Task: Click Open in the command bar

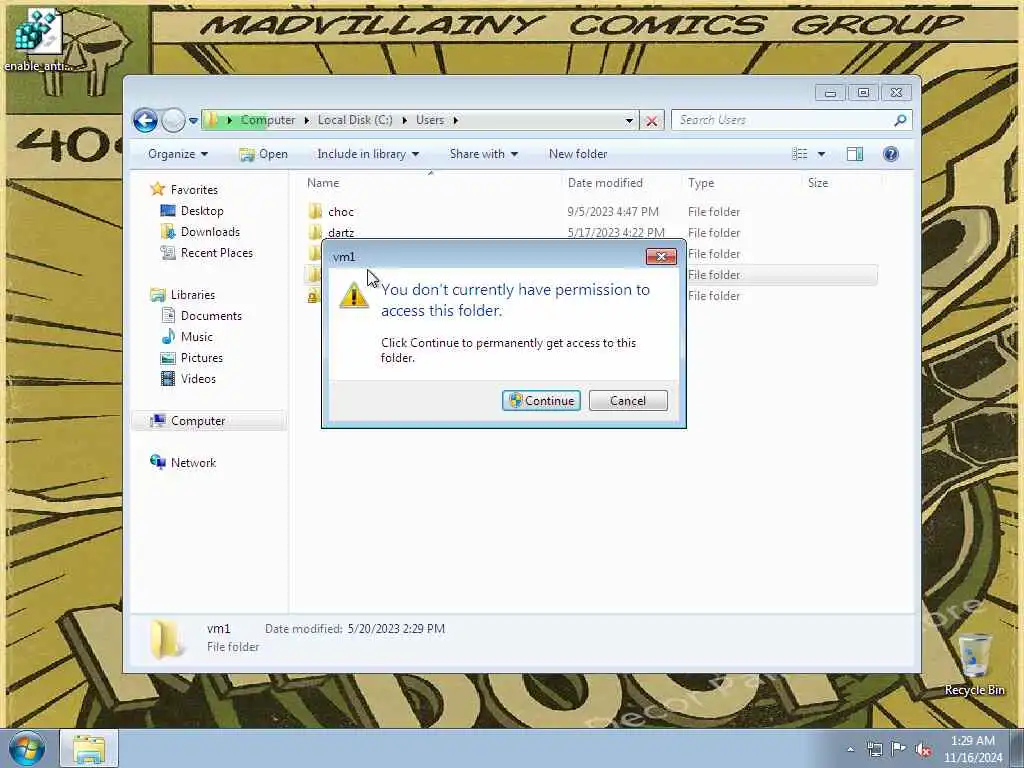Action: point(264,154)
